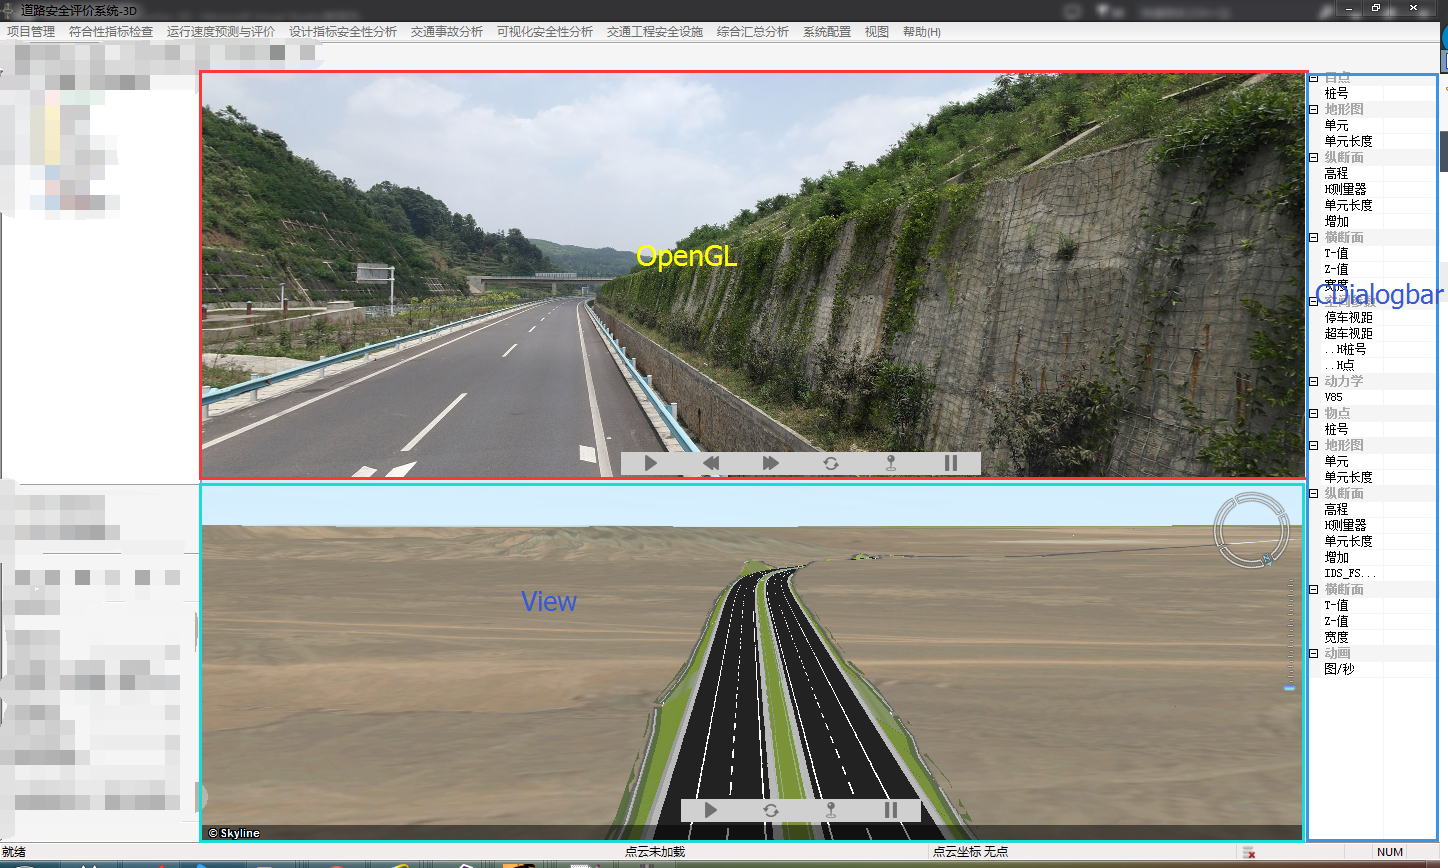Open the 视图 menu
Viewport: 1448px width, 868px height.
tap(876, 31)
